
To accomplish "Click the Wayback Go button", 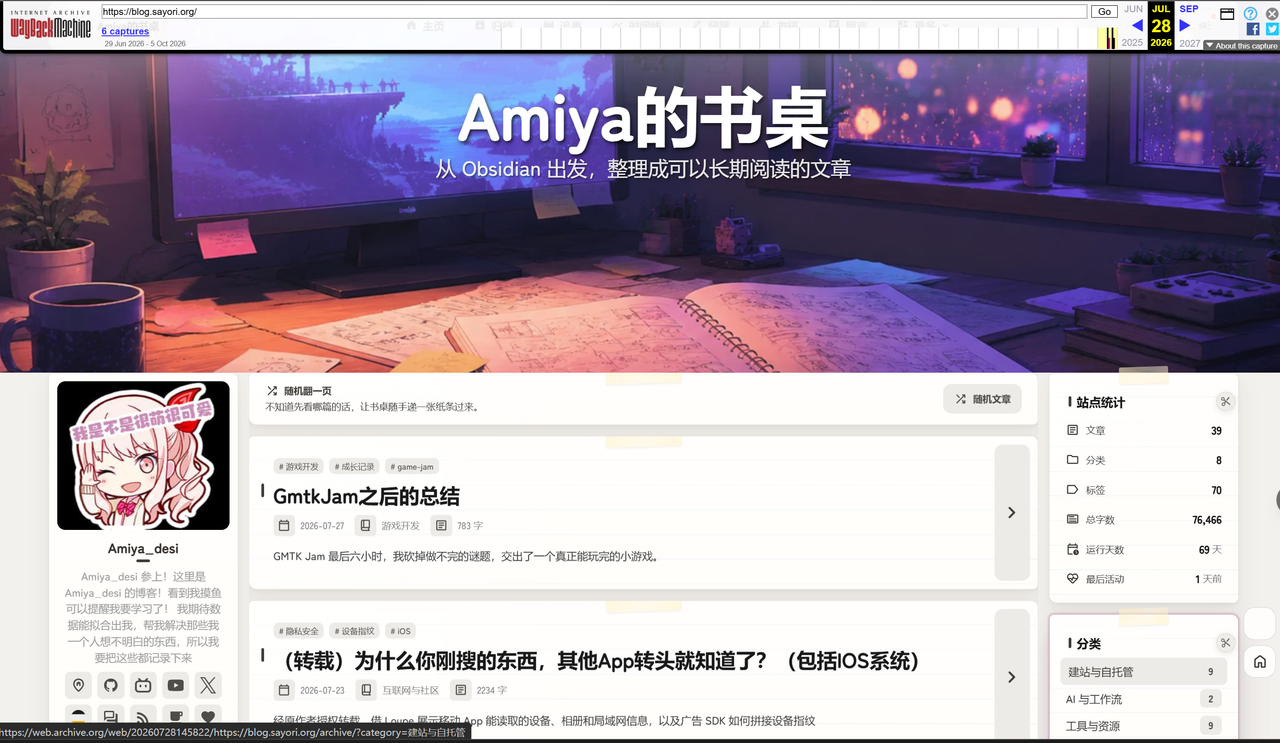I will tap(1104, 12).
